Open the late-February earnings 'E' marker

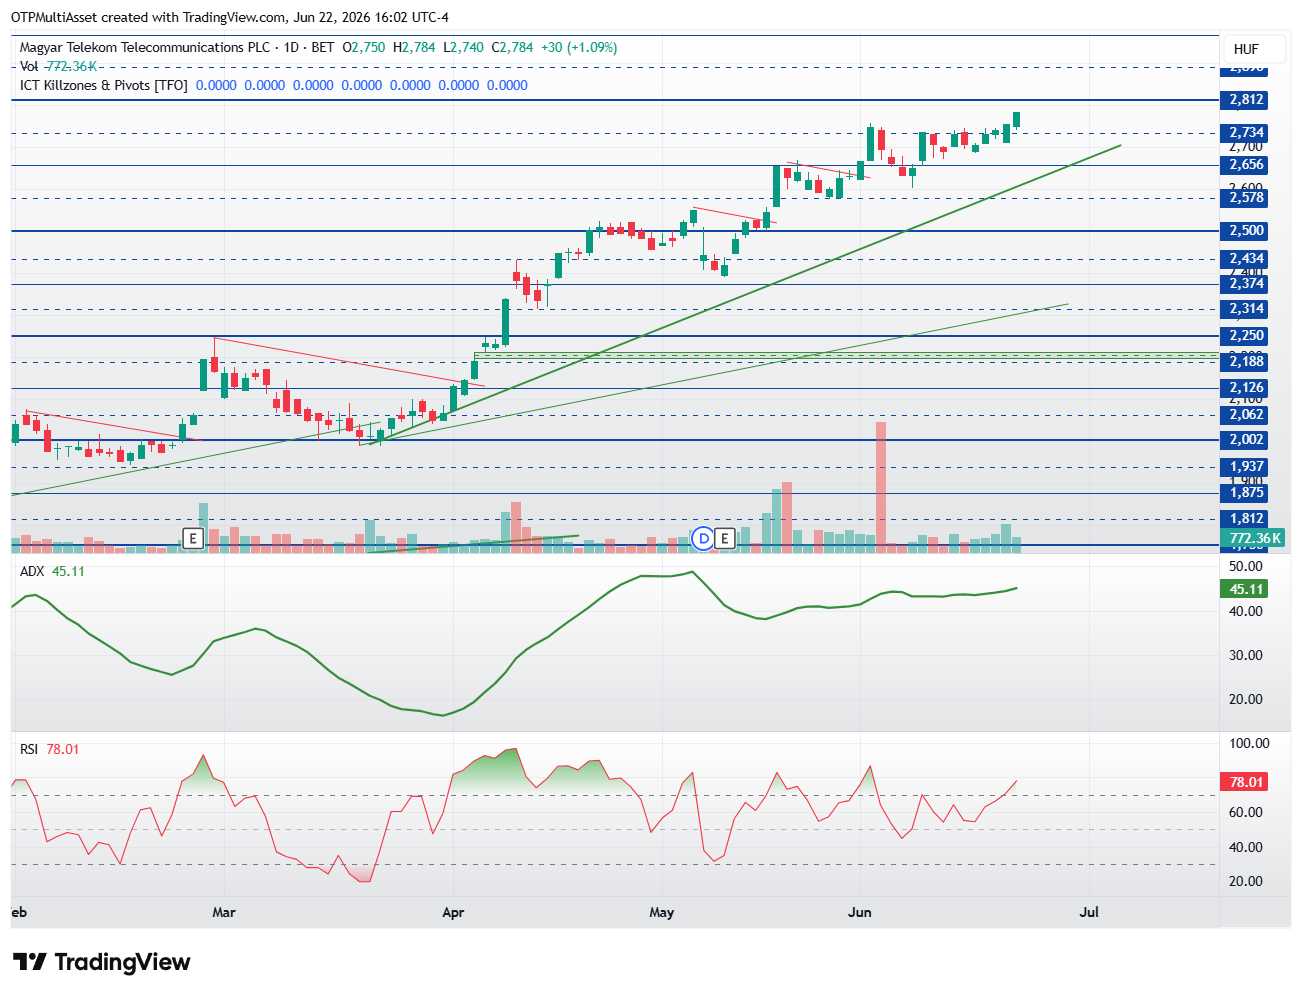(194, 538)
